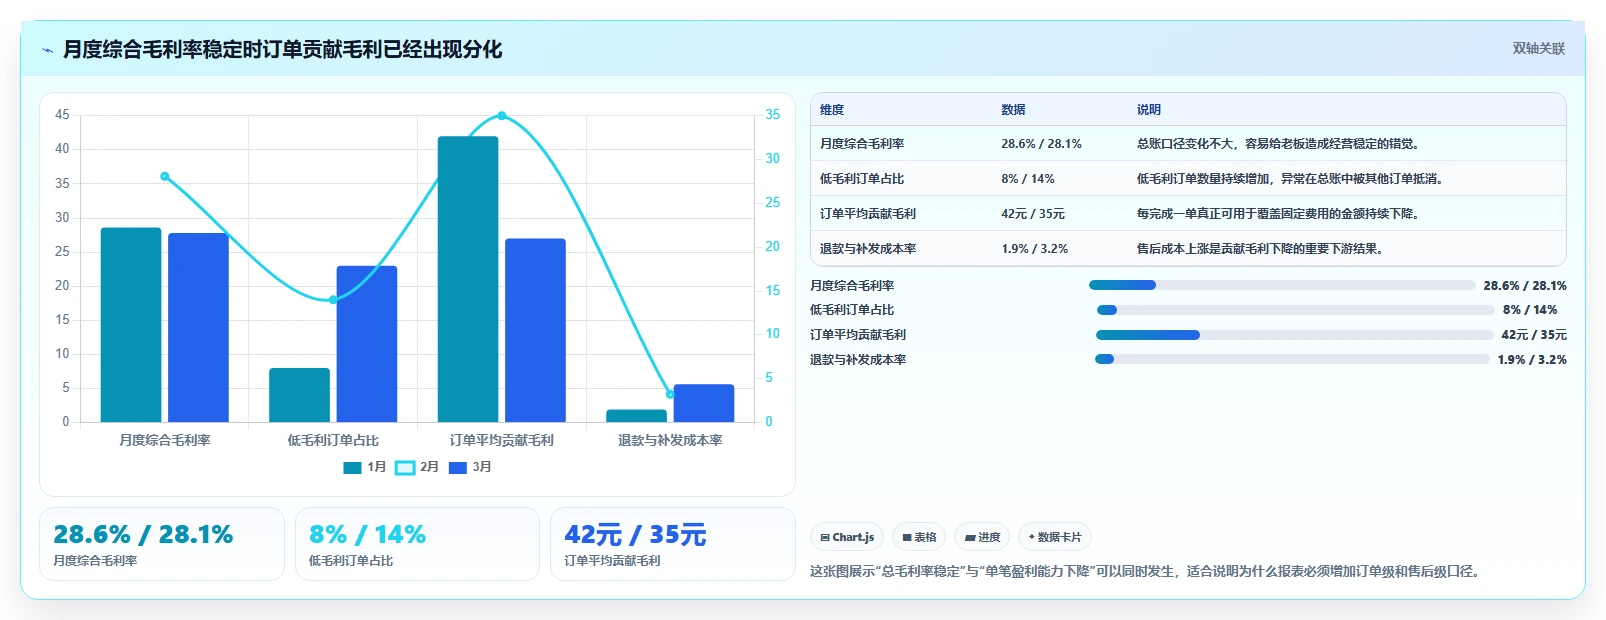Viewport: 1606px width, 620px height.
Task: Select table value 42元 / 35元
Action: point(1033,214)
